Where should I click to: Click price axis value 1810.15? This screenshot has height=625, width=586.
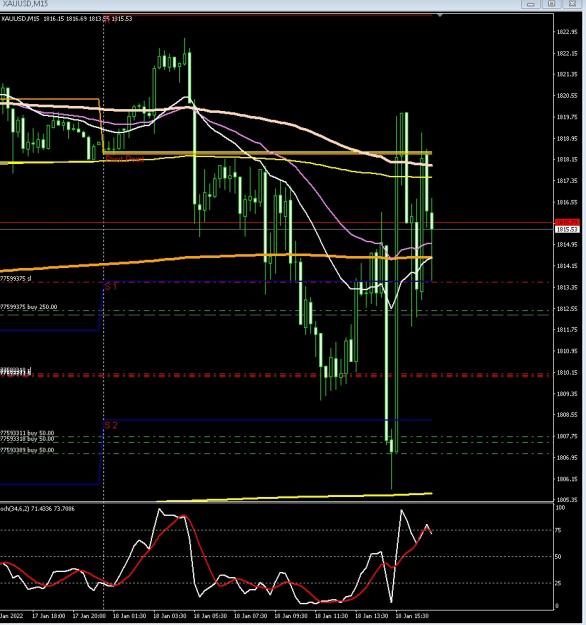567,373
